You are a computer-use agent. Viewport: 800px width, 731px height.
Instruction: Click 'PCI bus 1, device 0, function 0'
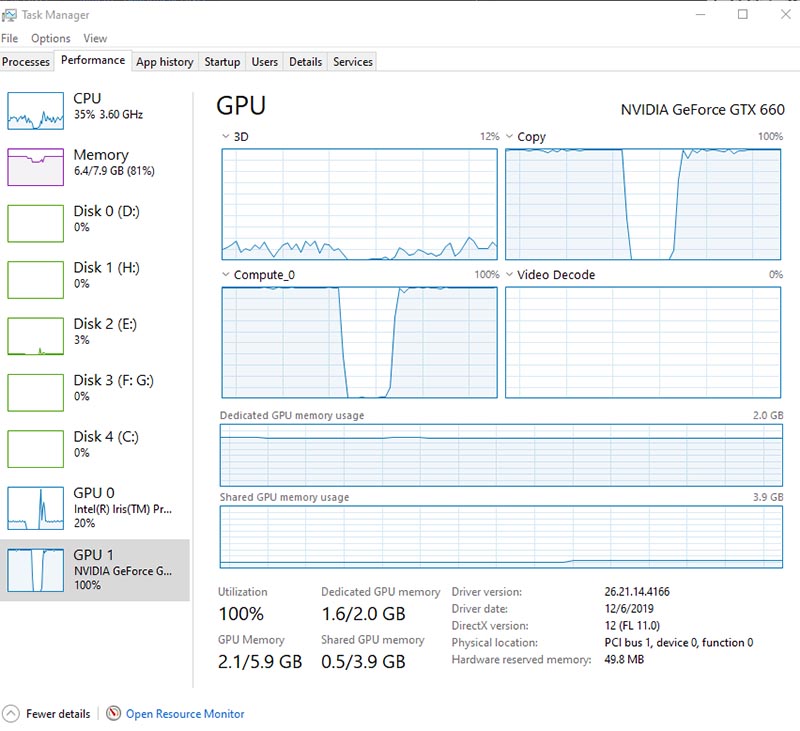[x=679, y=642]
